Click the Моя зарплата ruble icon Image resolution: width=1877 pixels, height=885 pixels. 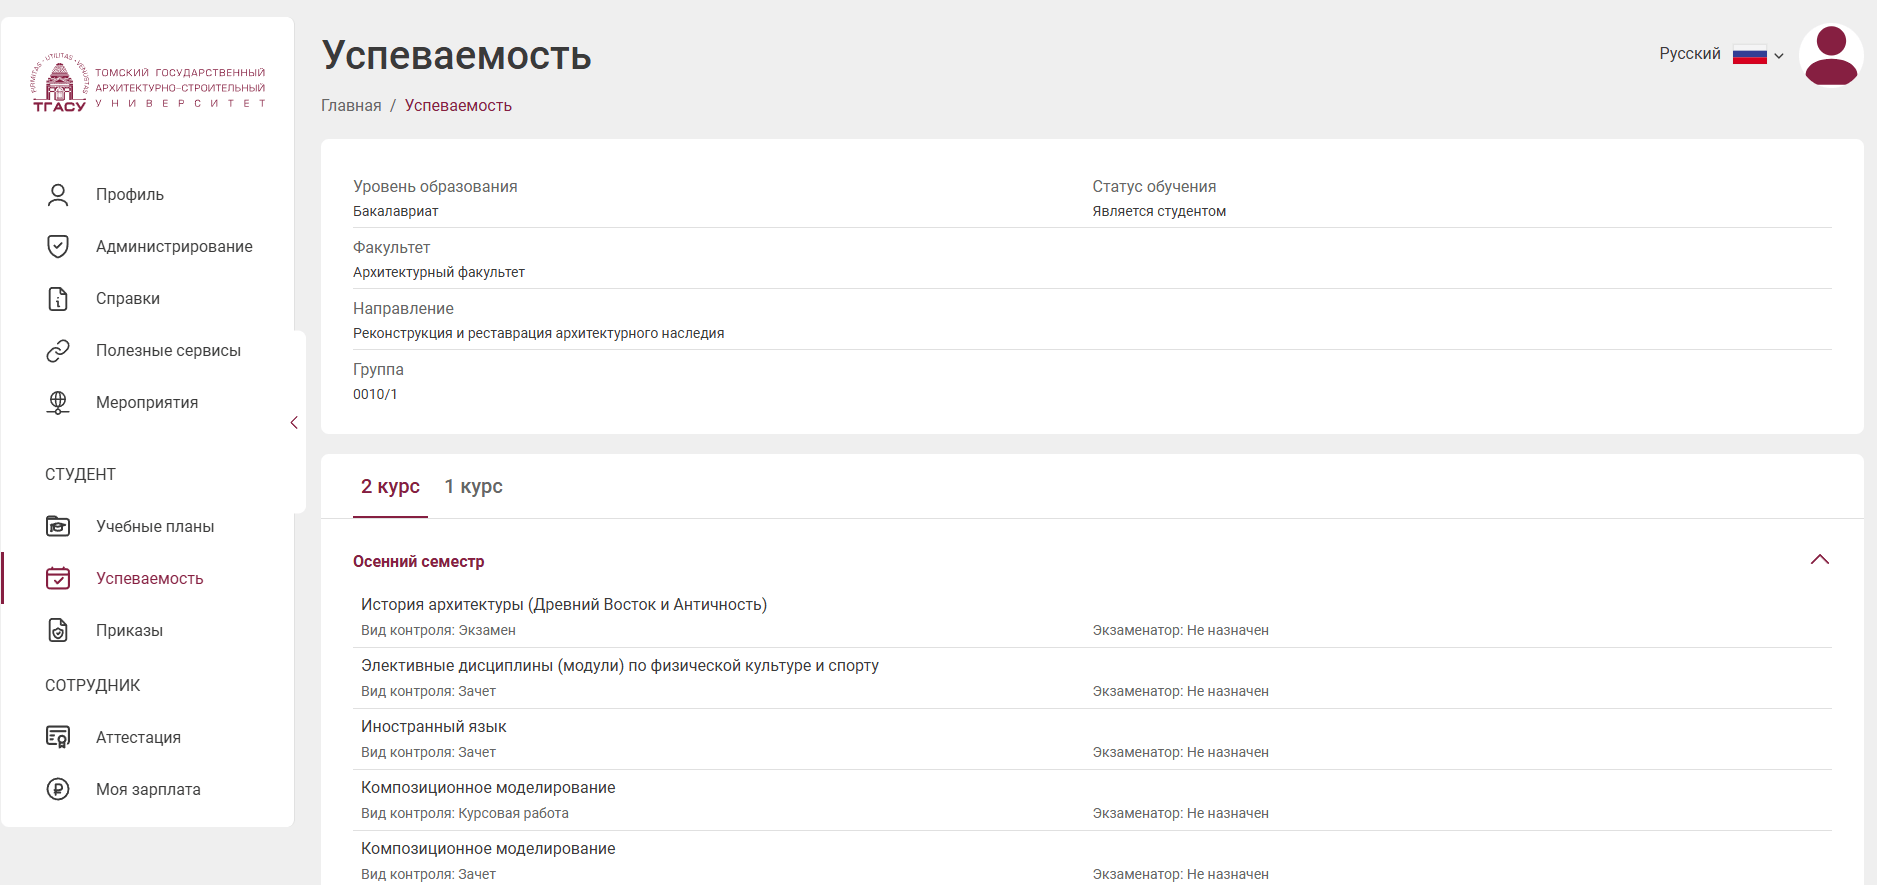tap(58, 790)
